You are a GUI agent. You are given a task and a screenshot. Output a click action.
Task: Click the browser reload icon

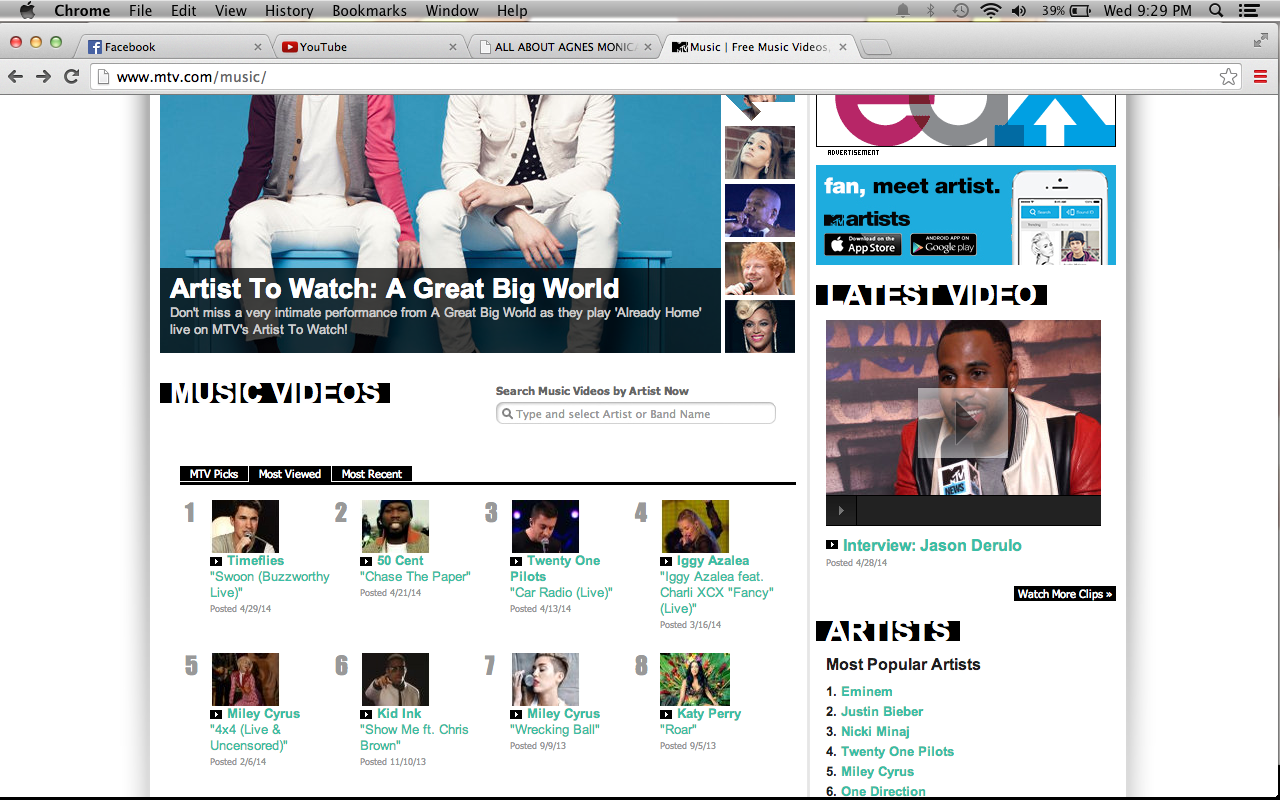[x=71, y=77]
